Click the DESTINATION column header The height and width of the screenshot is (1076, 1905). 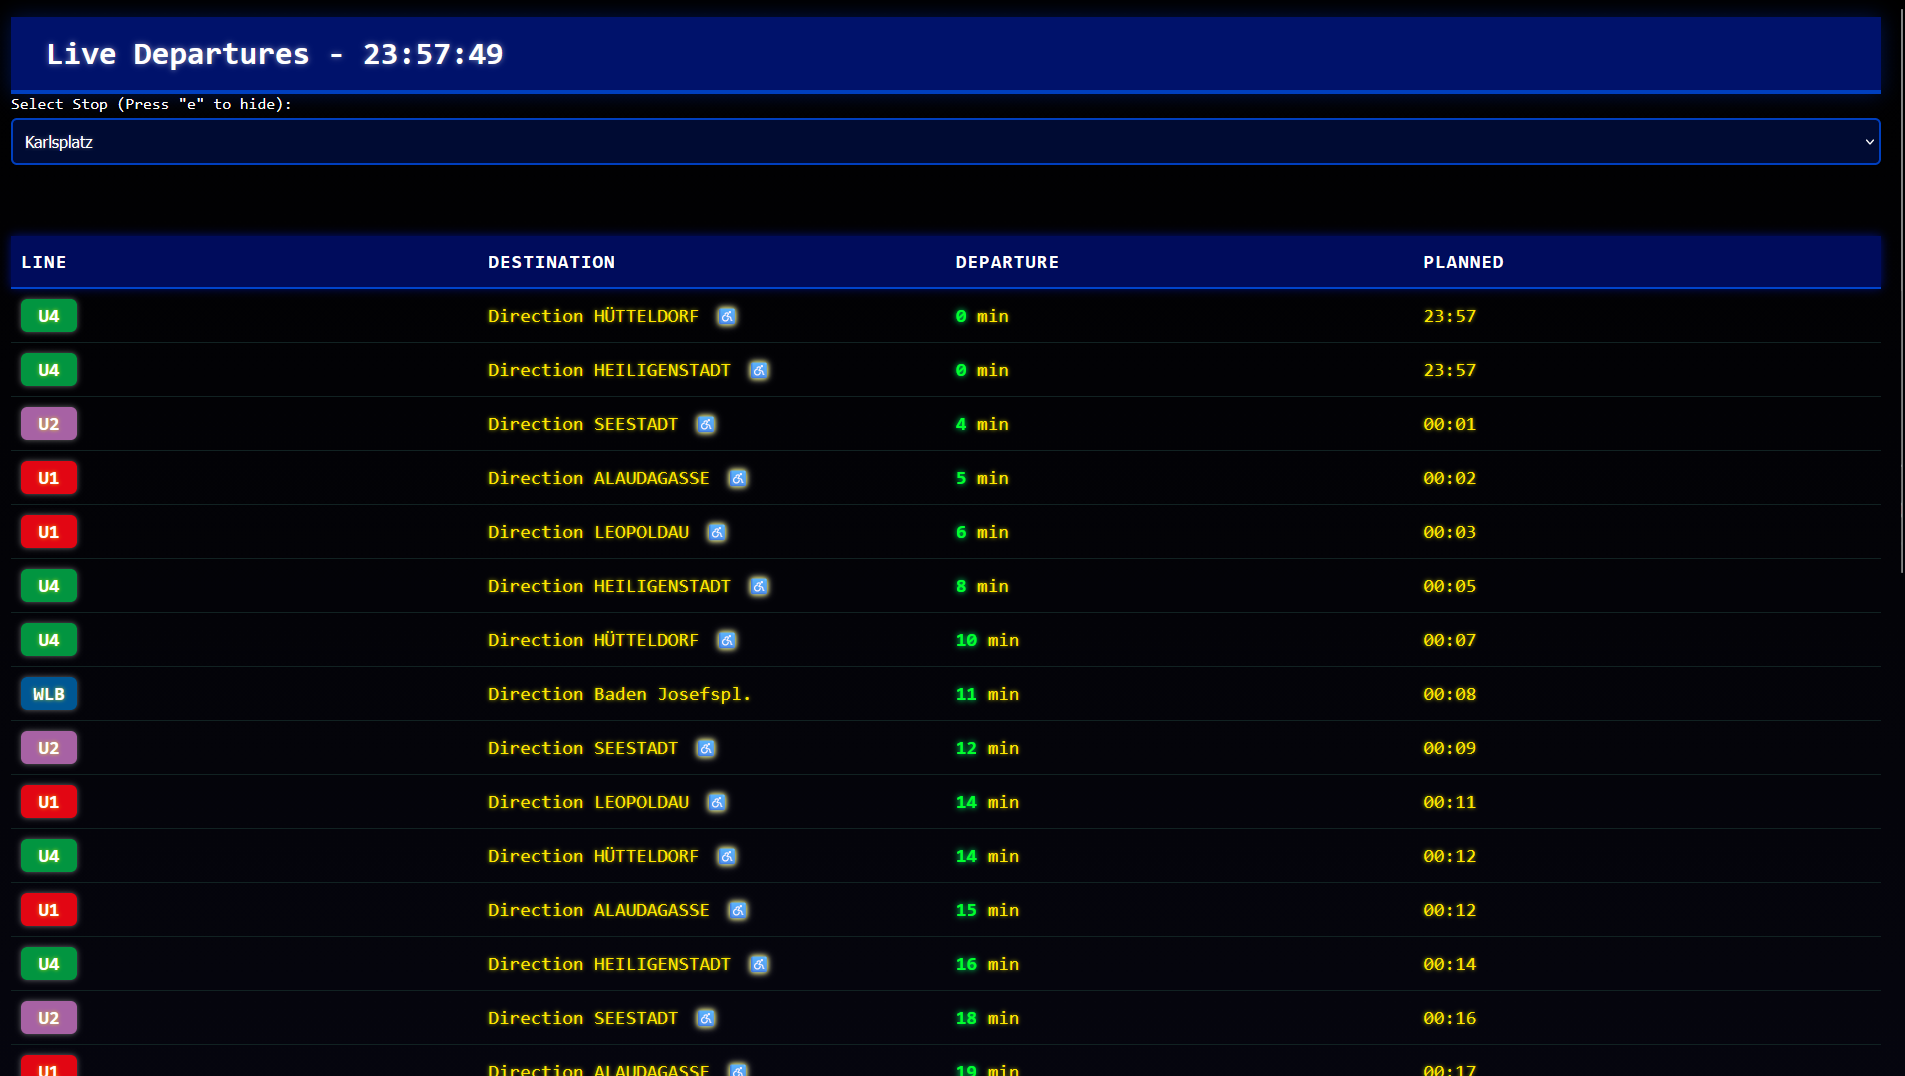click(551, 262)
